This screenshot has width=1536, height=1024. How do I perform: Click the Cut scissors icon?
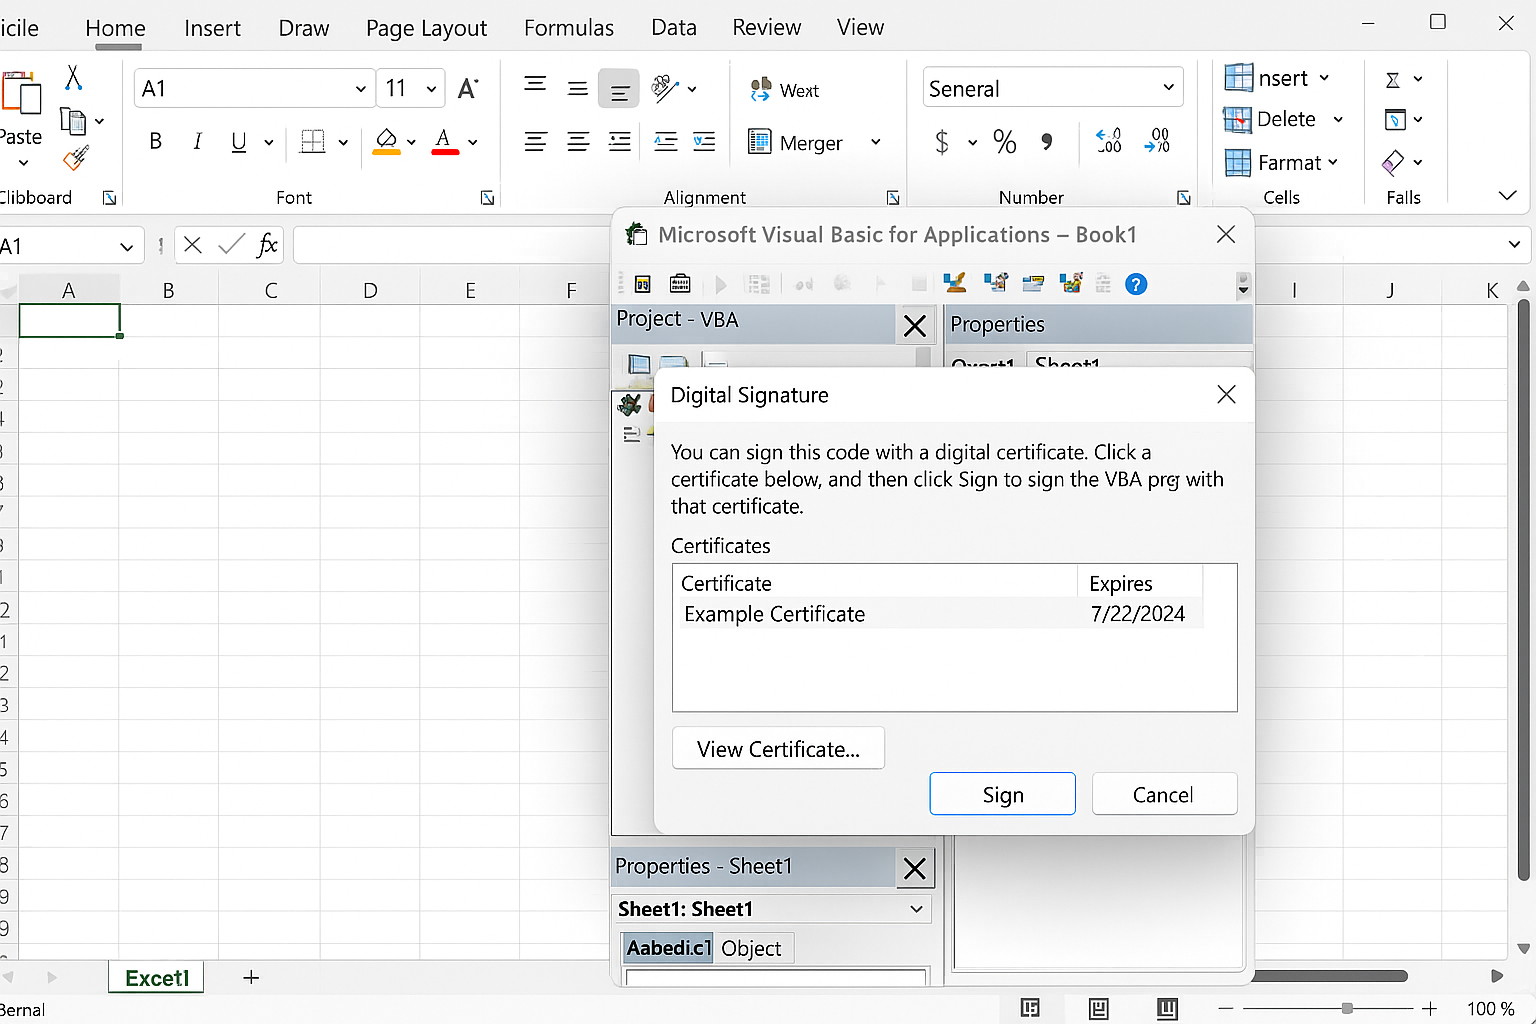point(73,78)
